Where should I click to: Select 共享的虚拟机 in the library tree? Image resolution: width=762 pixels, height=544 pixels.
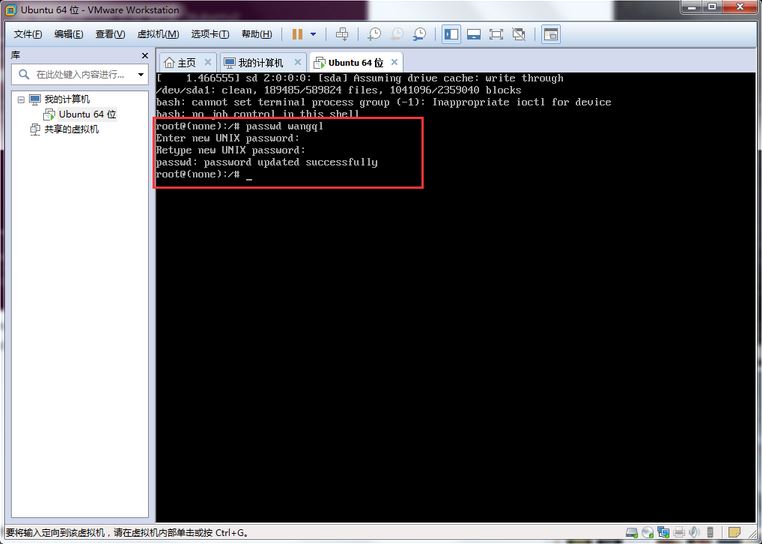(71, 129)
